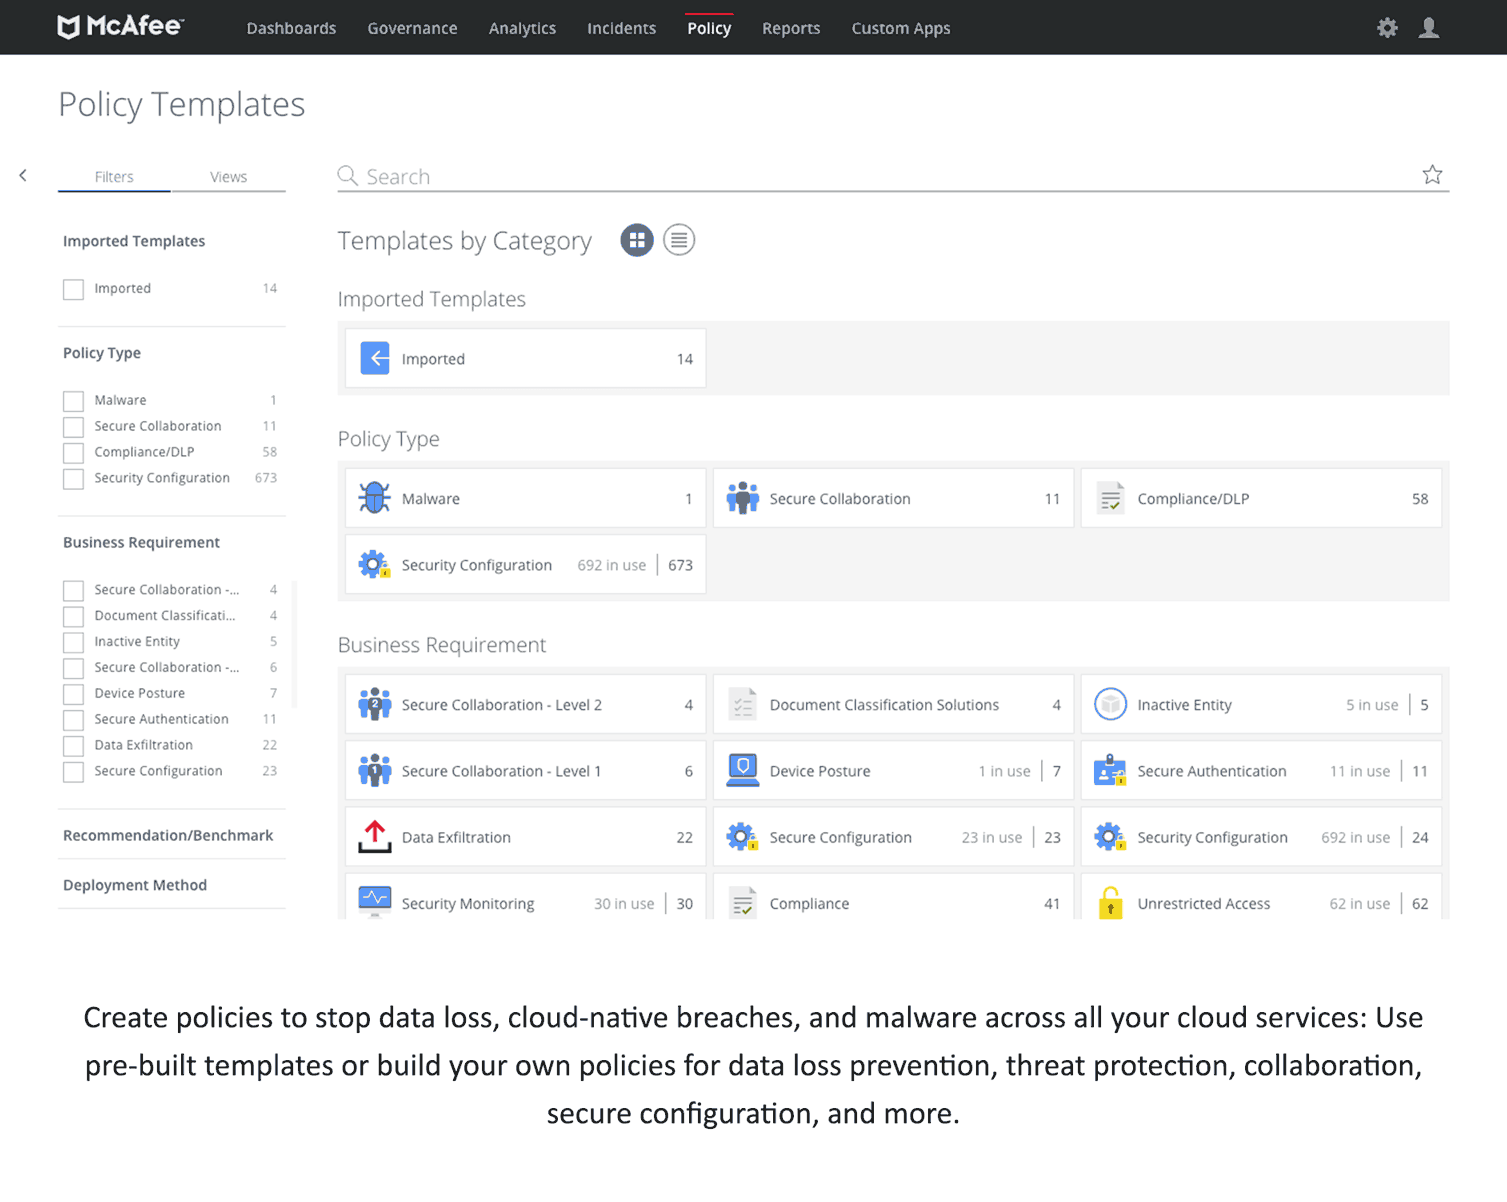Image resolution: width=1507 pixels, height=1202 pixels.
Task: Collapse the Policy Type filter section
Action: 102,353
